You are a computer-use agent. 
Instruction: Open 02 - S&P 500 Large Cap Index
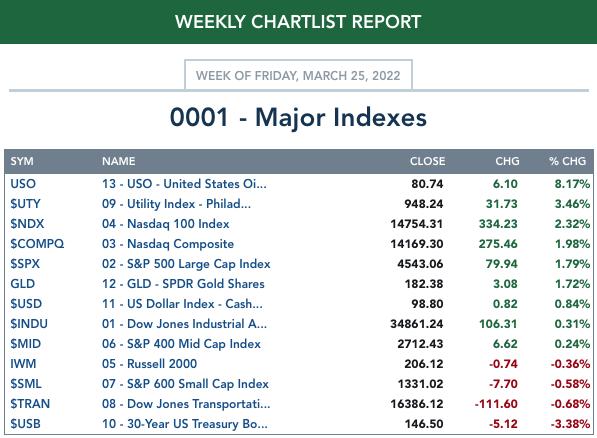coord(186,264)
